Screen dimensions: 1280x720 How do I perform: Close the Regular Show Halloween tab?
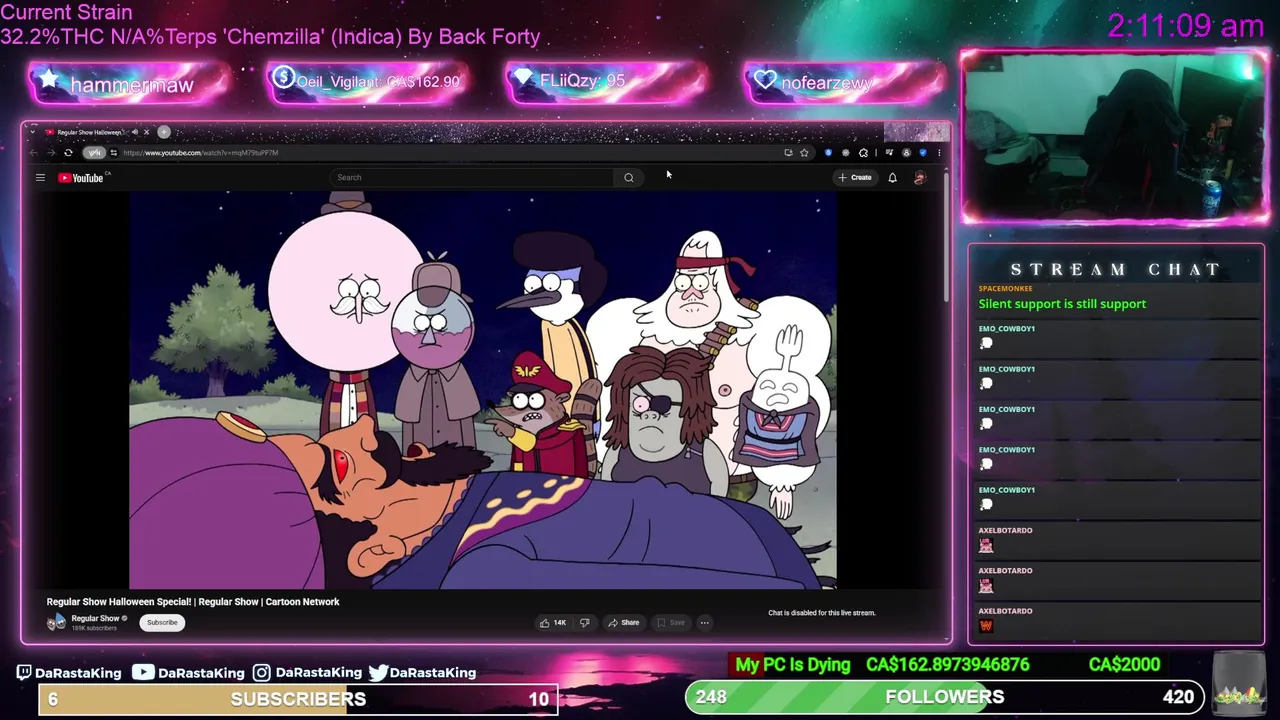[x=146, y=132]
